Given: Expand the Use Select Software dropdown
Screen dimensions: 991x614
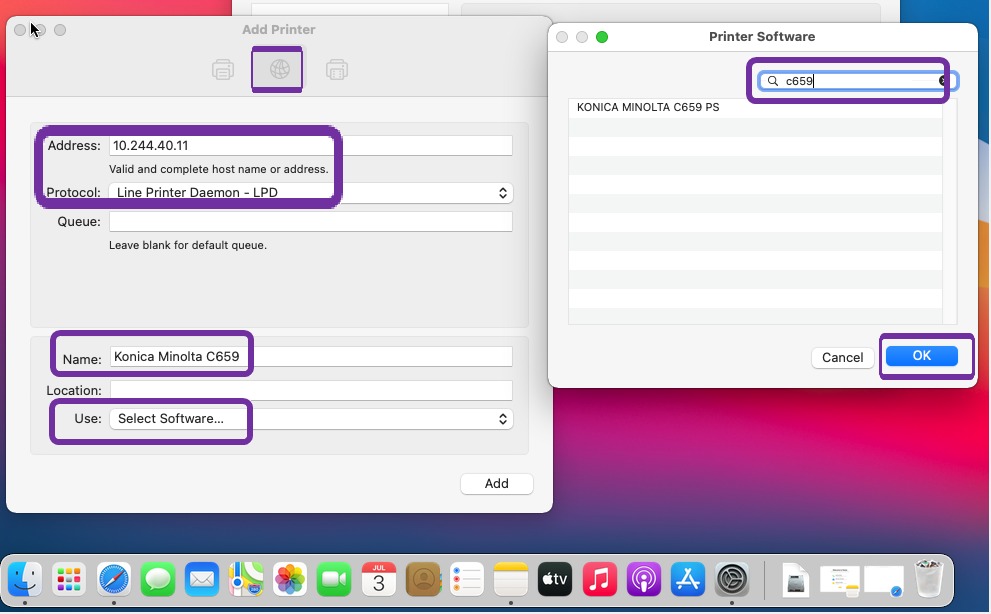Looking at the screenshot, I should 310,419.
